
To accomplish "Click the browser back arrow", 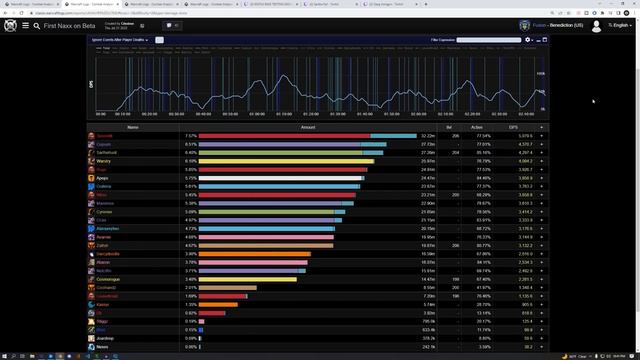I will coord(5,13).
